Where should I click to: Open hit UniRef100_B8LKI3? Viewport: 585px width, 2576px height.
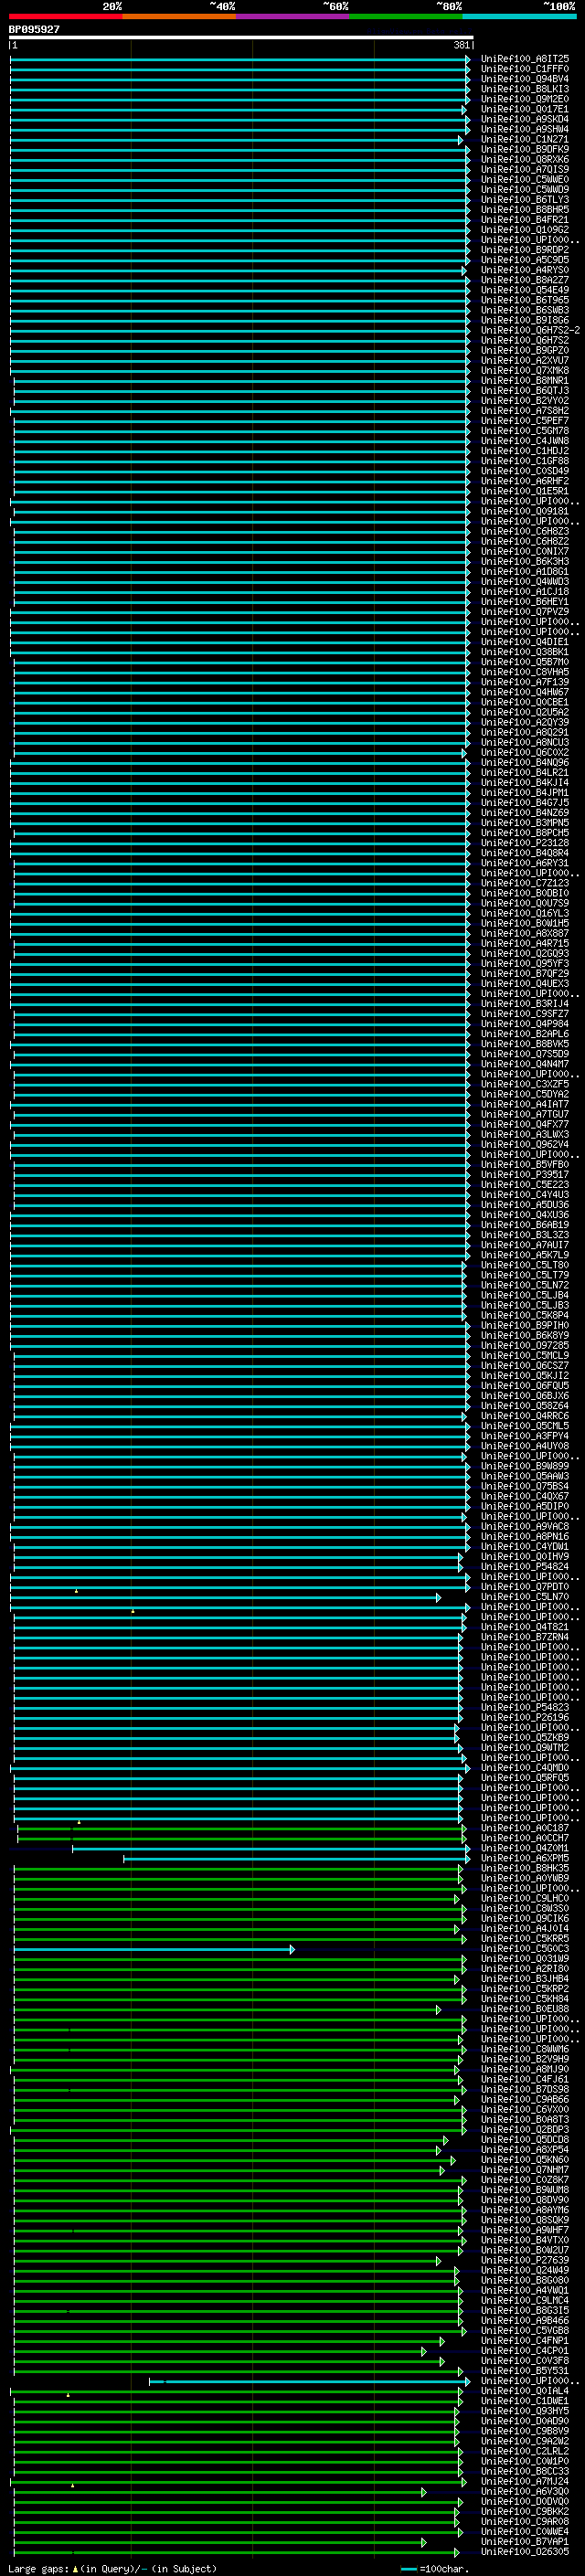[524, 89]
